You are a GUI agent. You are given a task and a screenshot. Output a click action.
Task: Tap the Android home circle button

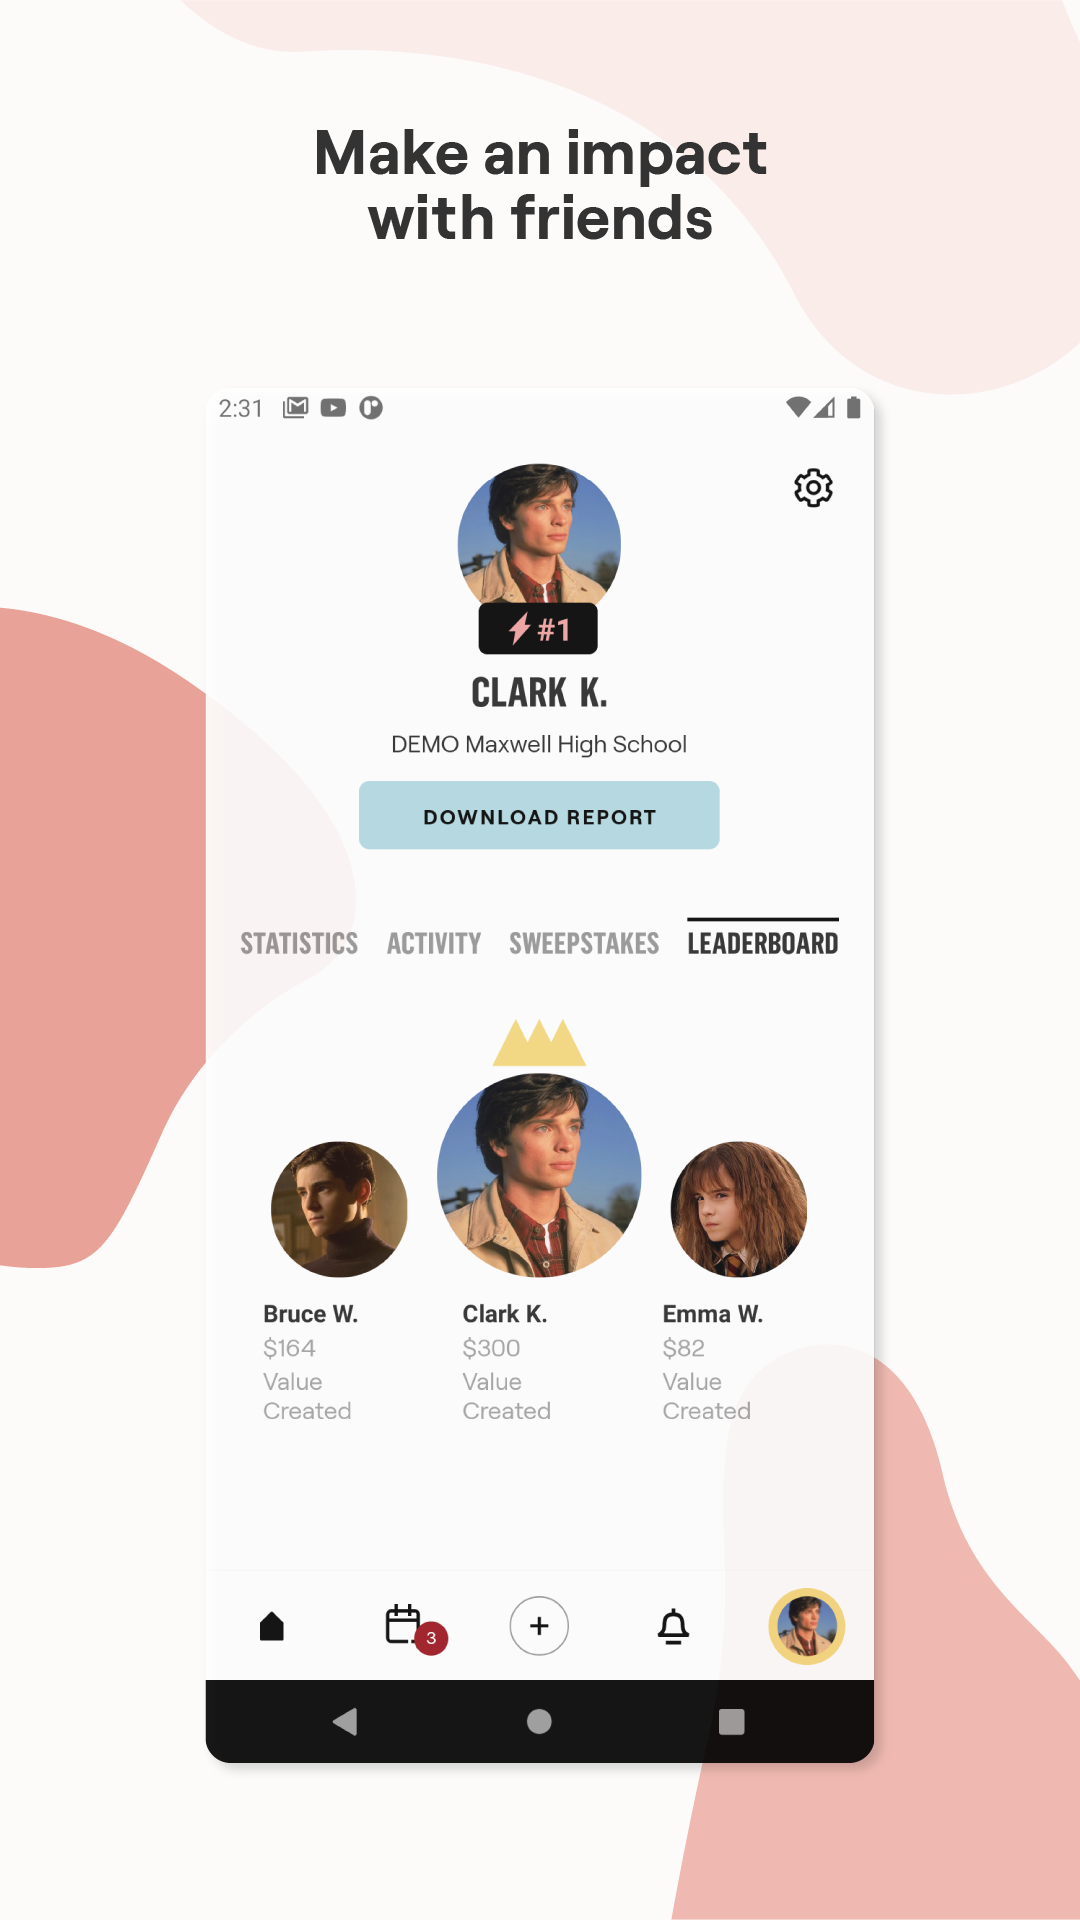pyautogui.click(x=539, y=1721)
